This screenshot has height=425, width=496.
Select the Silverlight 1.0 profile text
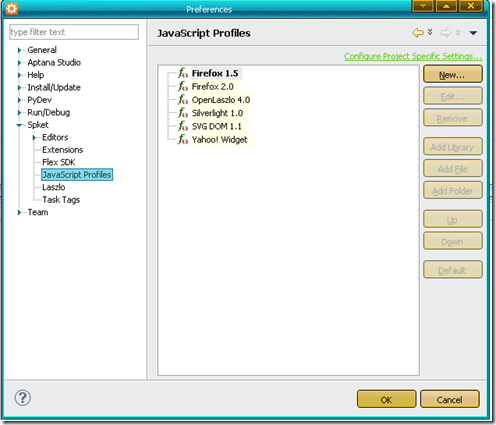click(x=217, y=113)
